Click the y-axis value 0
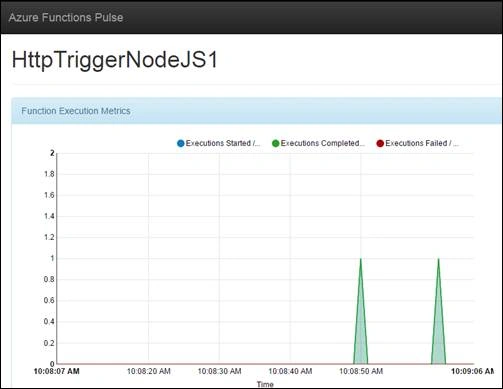The image size is (503, 389). [x=52, y=364]
